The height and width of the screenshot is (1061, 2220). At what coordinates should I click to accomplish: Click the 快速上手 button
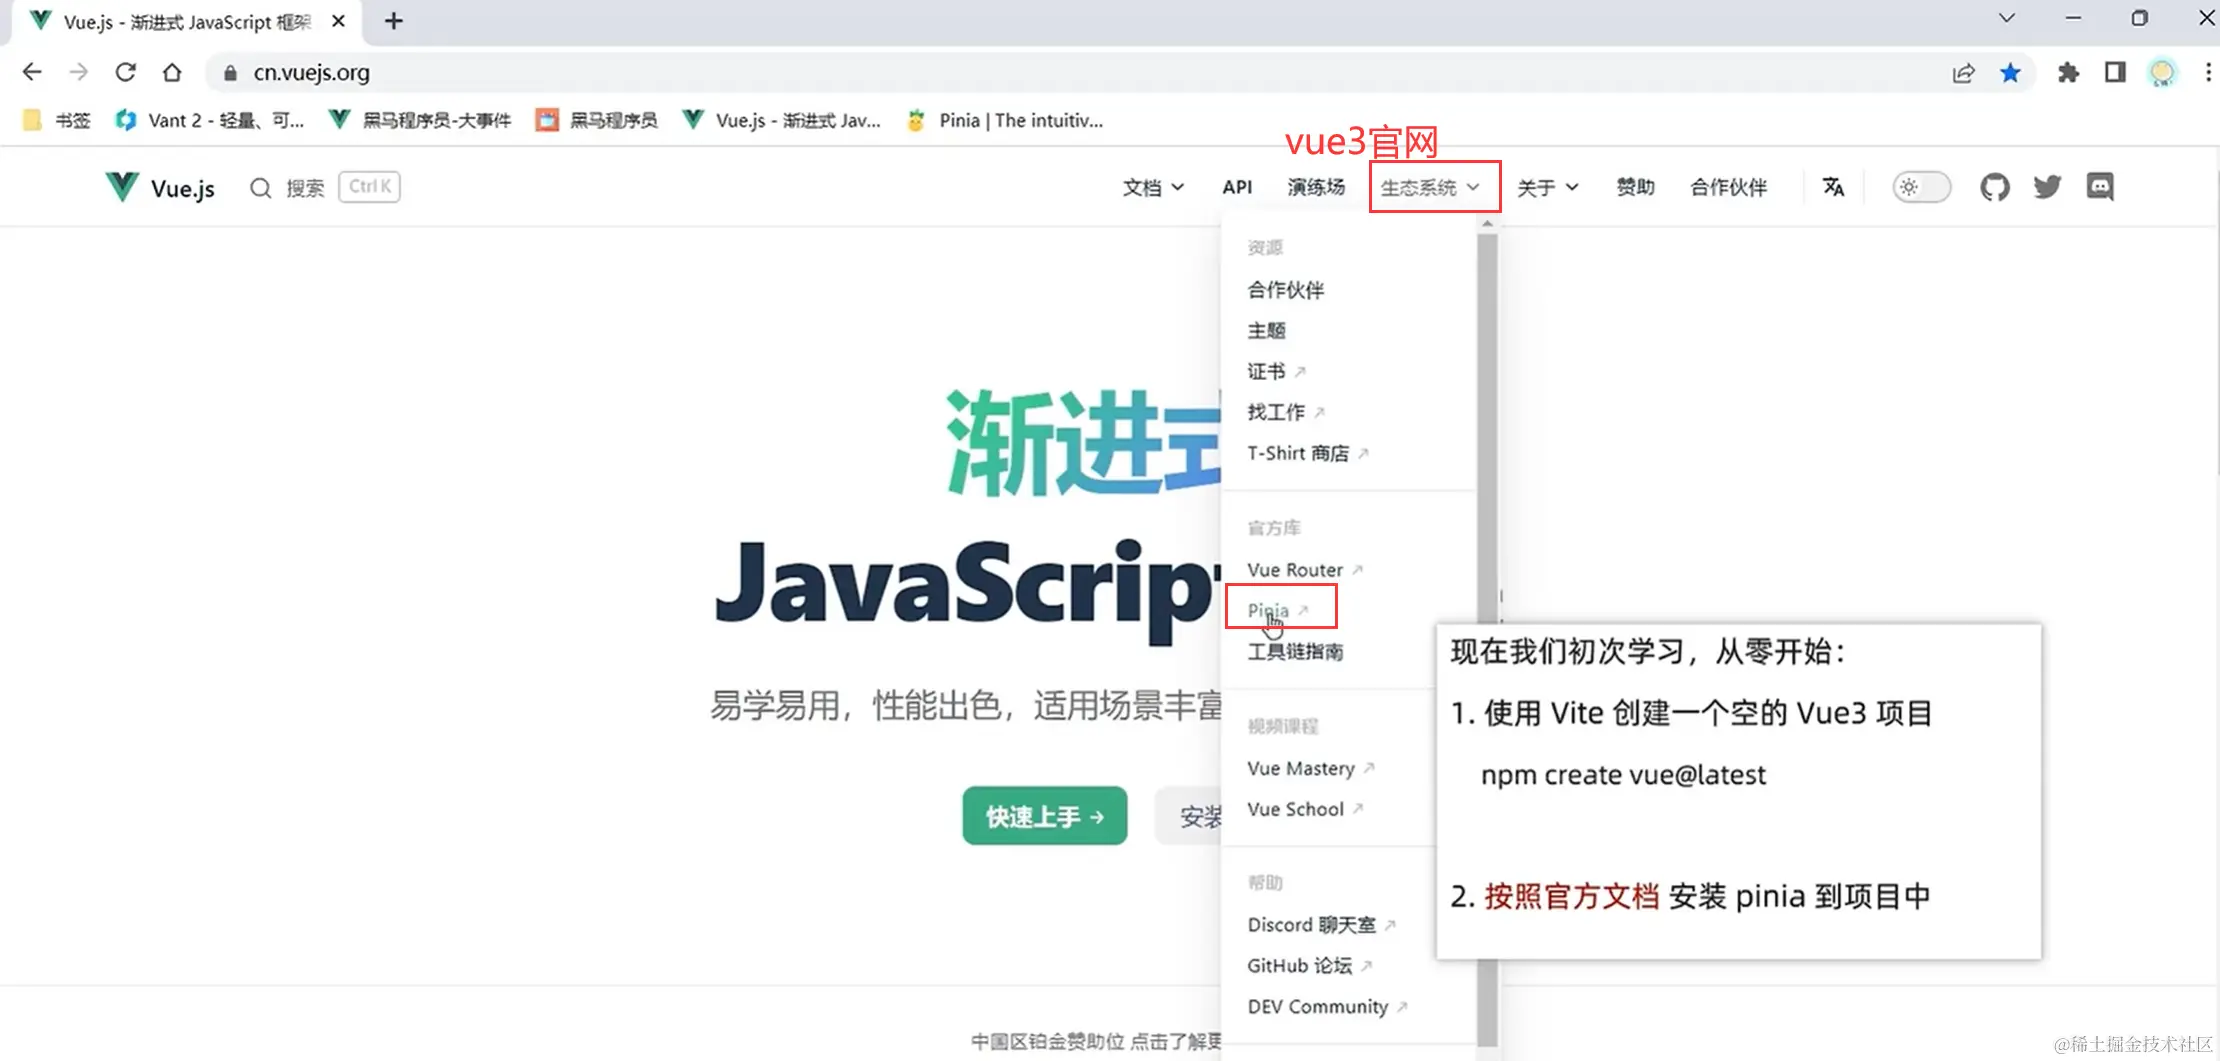coord(1045,816)
